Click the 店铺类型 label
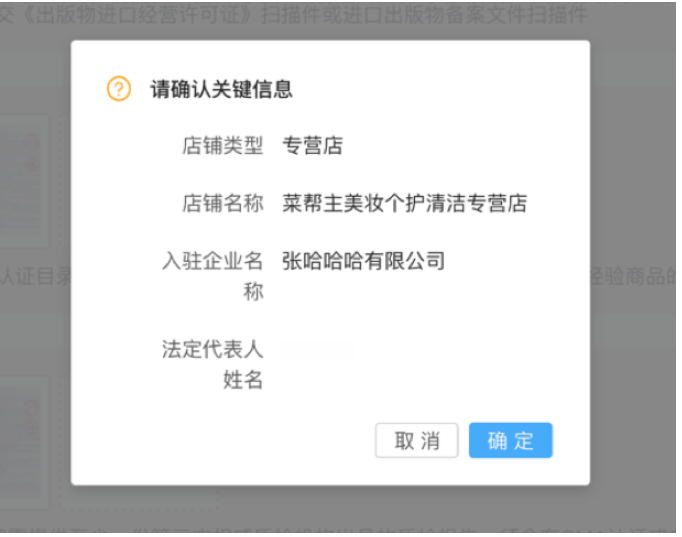The height and width of the screenshot is (537, 682). pos(223,145)
